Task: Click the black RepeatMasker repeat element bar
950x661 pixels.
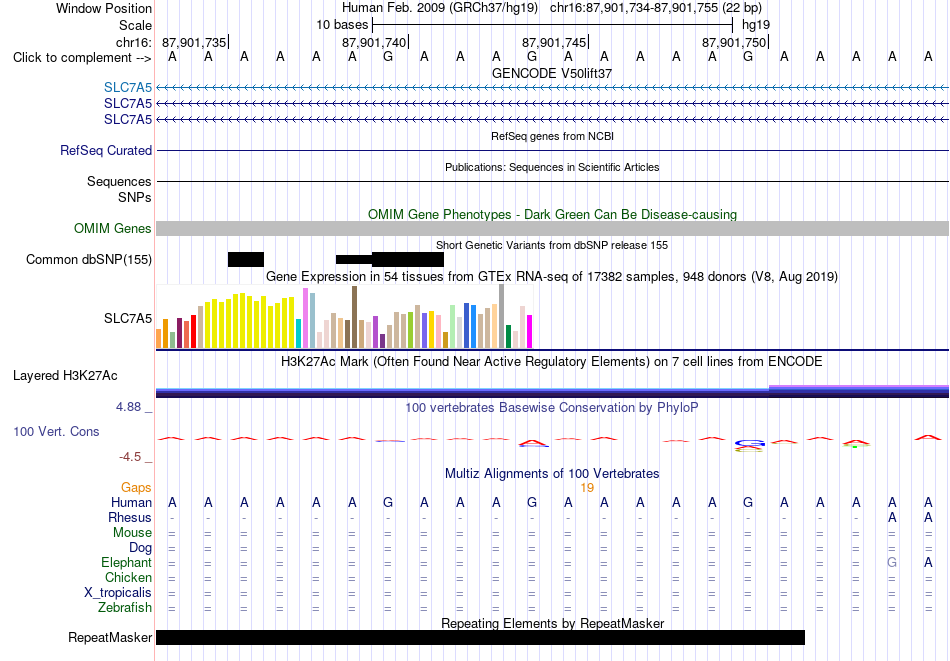Action: coord(480,637)
